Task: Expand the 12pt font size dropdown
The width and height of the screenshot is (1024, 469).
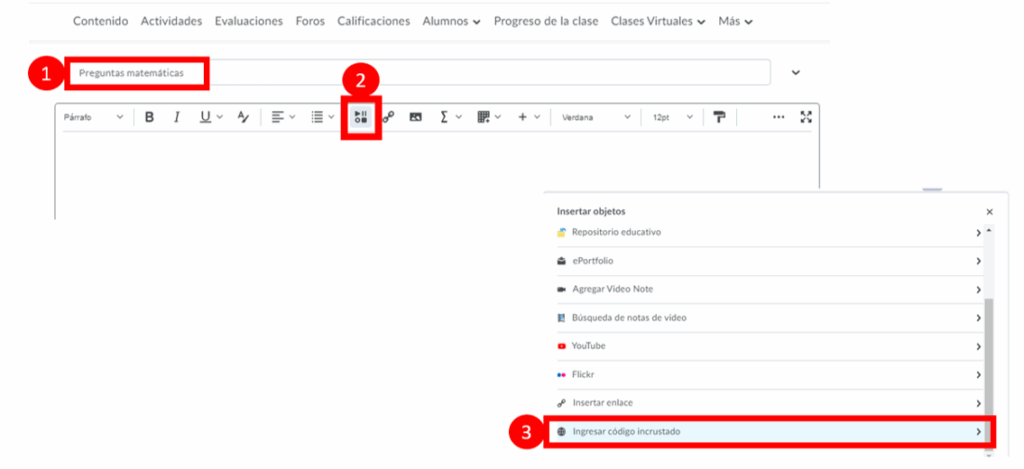Action: (671, 117)
